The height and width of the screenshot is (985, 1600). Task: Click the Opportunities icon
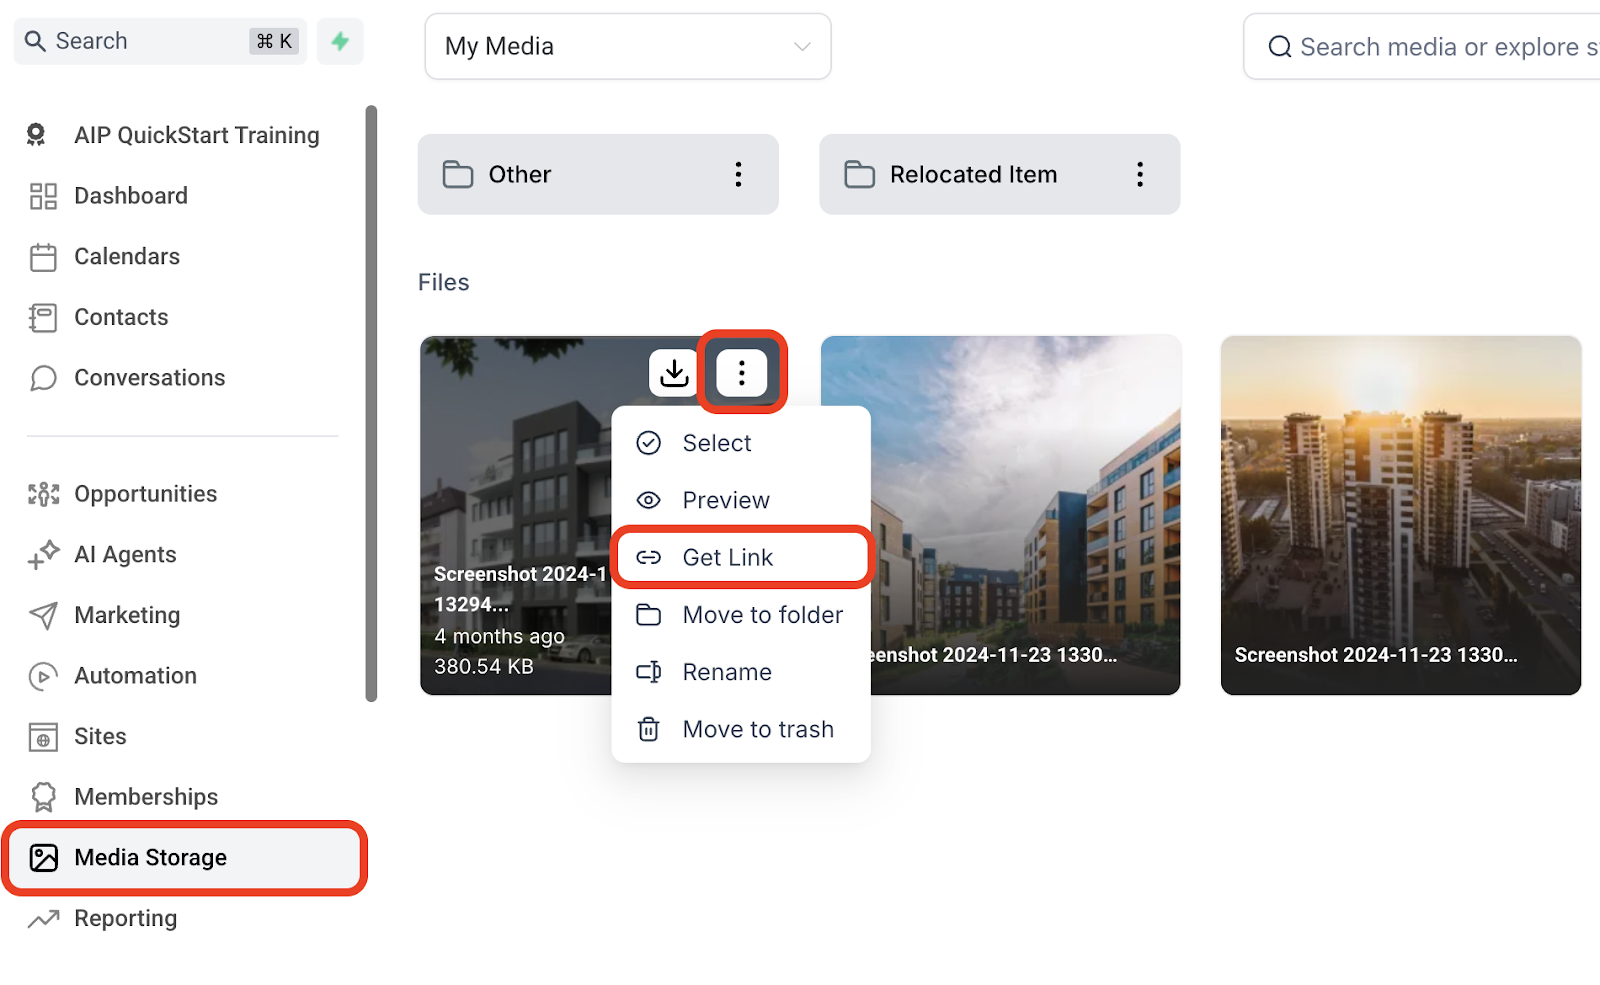43,494
